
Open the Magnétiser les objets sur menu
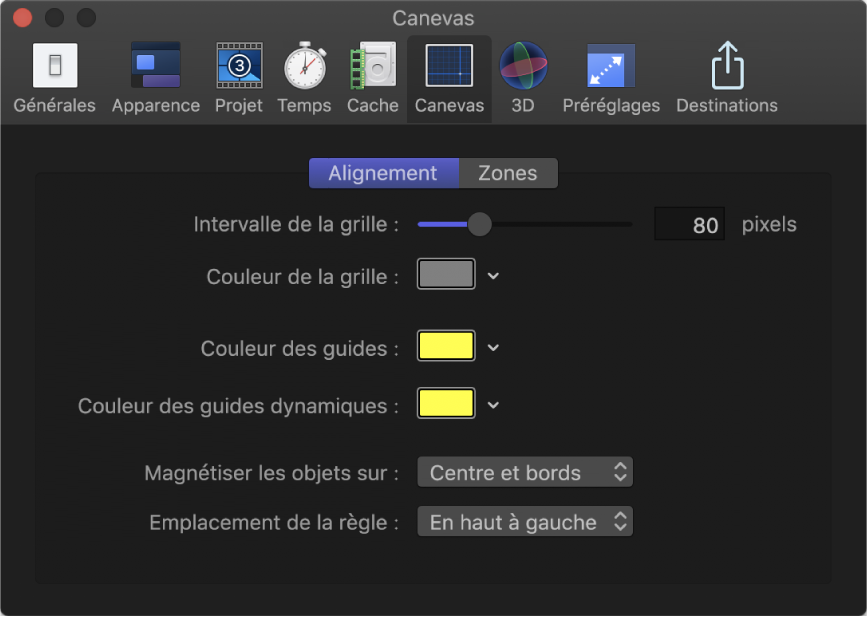click(524, 472)
